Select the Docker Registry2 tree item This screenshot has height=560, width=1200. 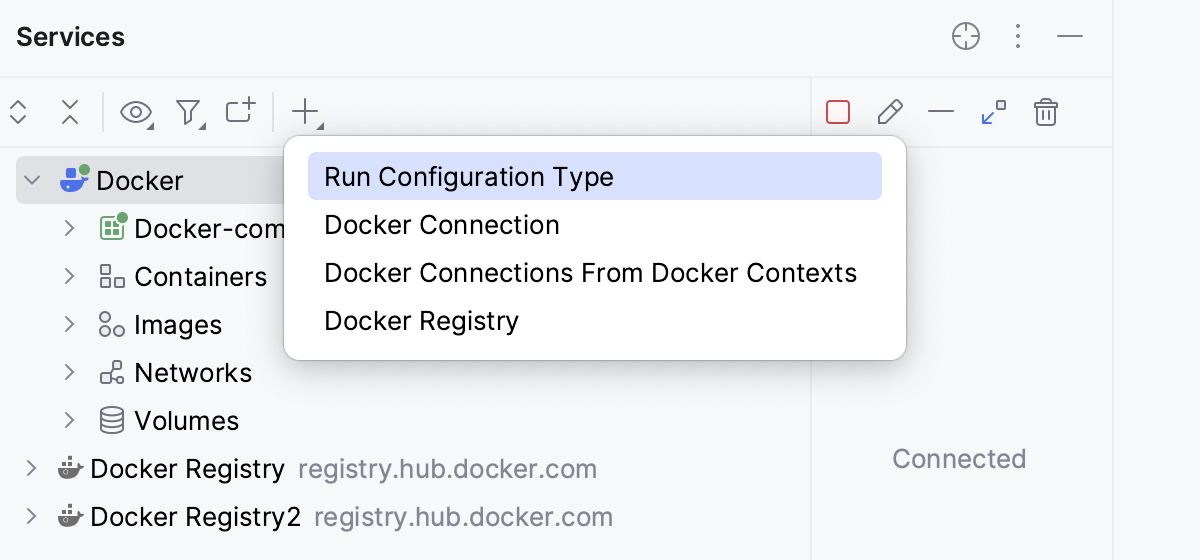(x=195, y=517)
